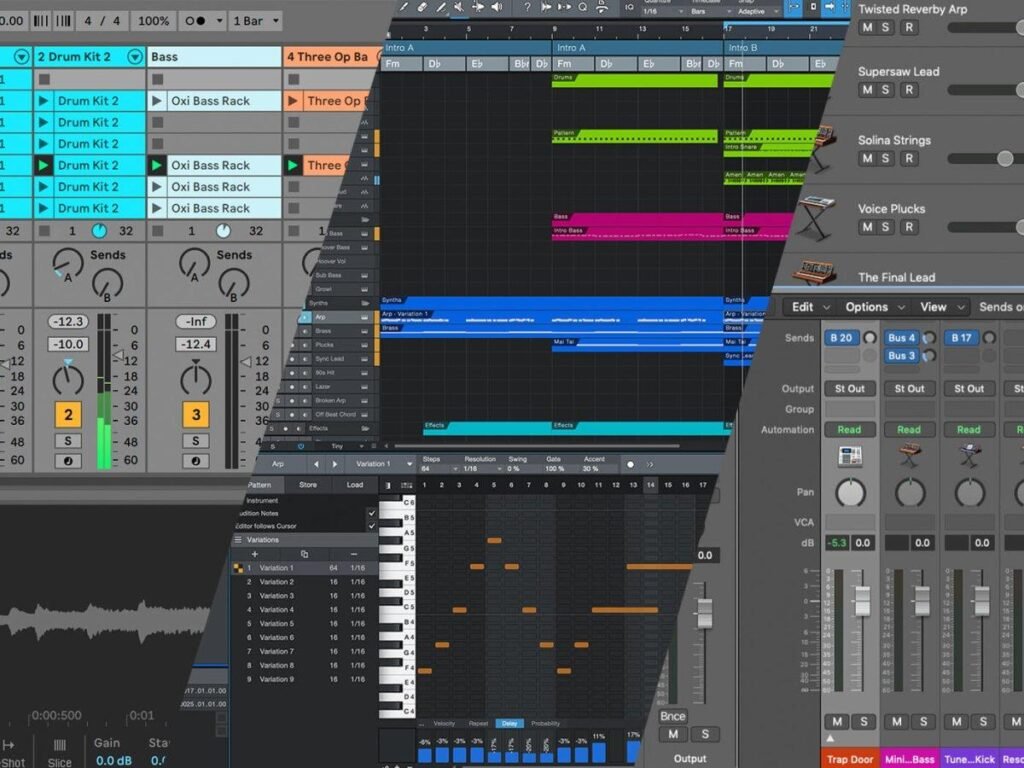Mute the Trap Door channel strip
The width and height of the screenshot is (1024, 768).
(x=837, y=722)
